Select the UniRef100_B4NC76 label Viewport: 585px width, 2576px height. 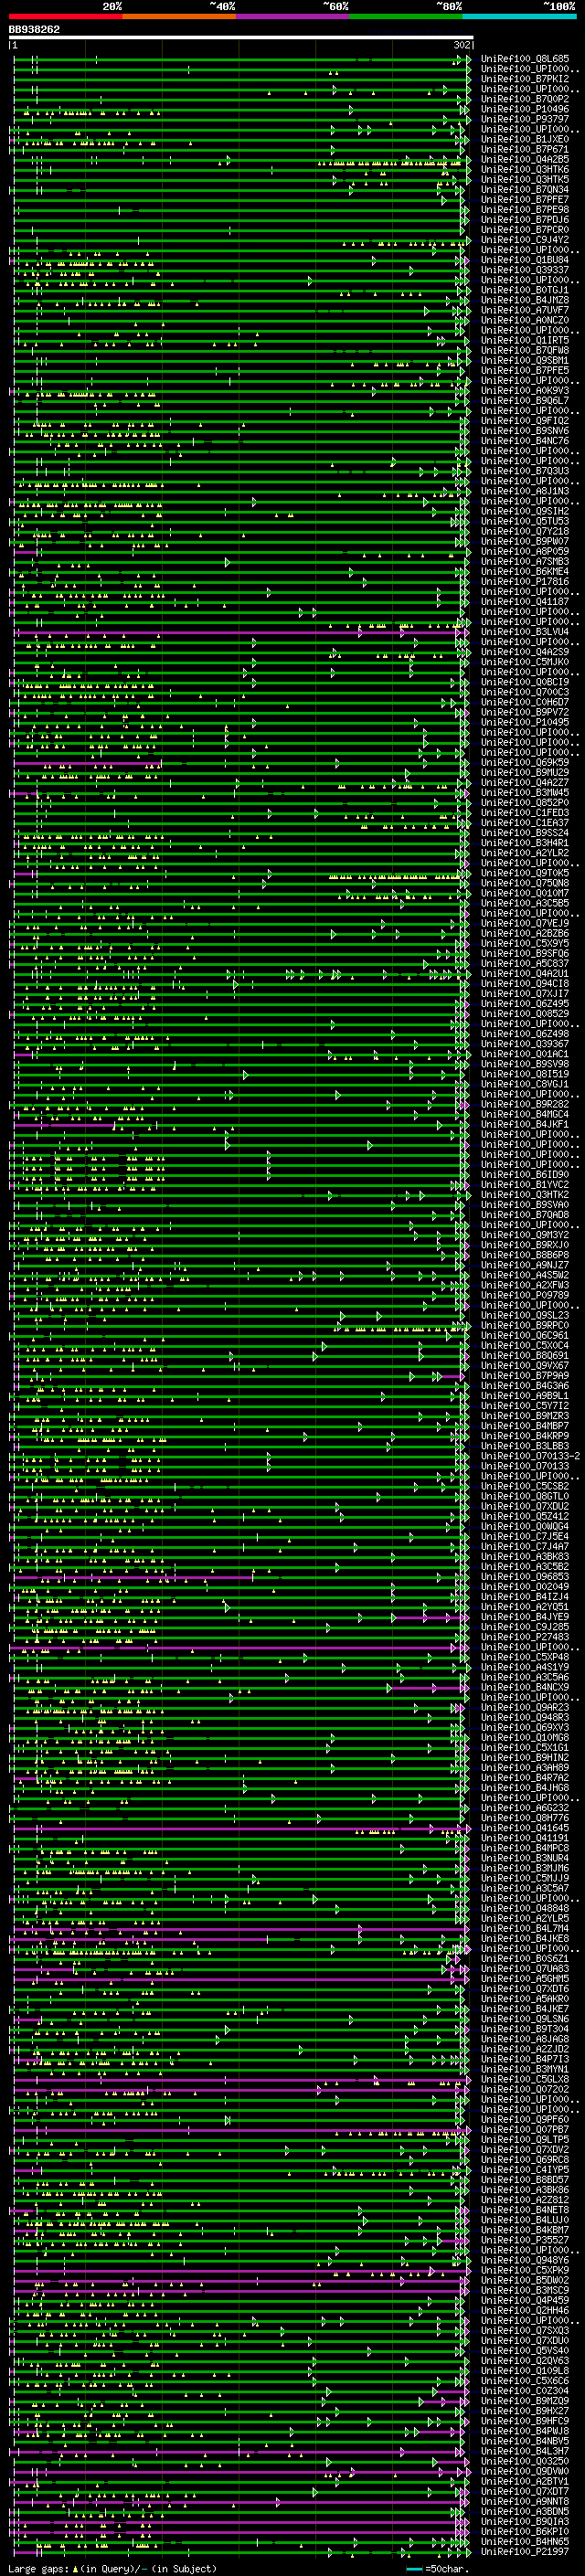[525, 441]
